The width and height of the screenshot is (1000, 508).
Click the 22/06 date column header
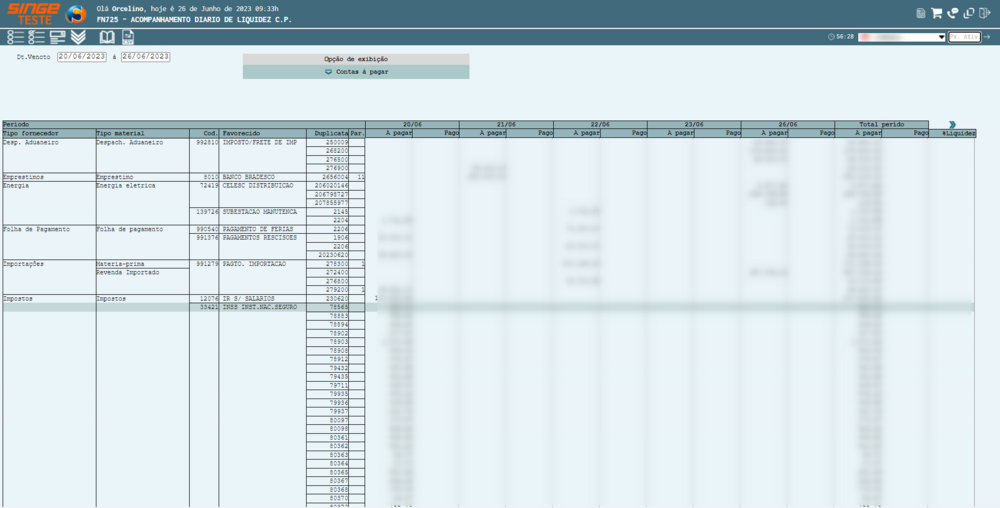[x=600, y=124]
